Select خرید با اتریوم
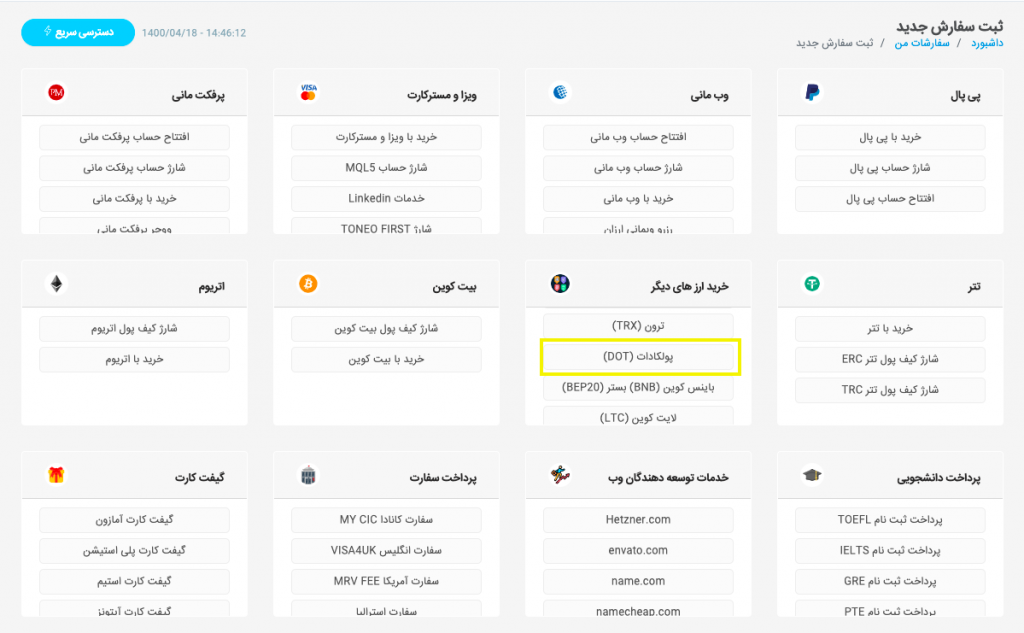The height and width of the screenshot is (633, 1024). [x=134, y=359]
